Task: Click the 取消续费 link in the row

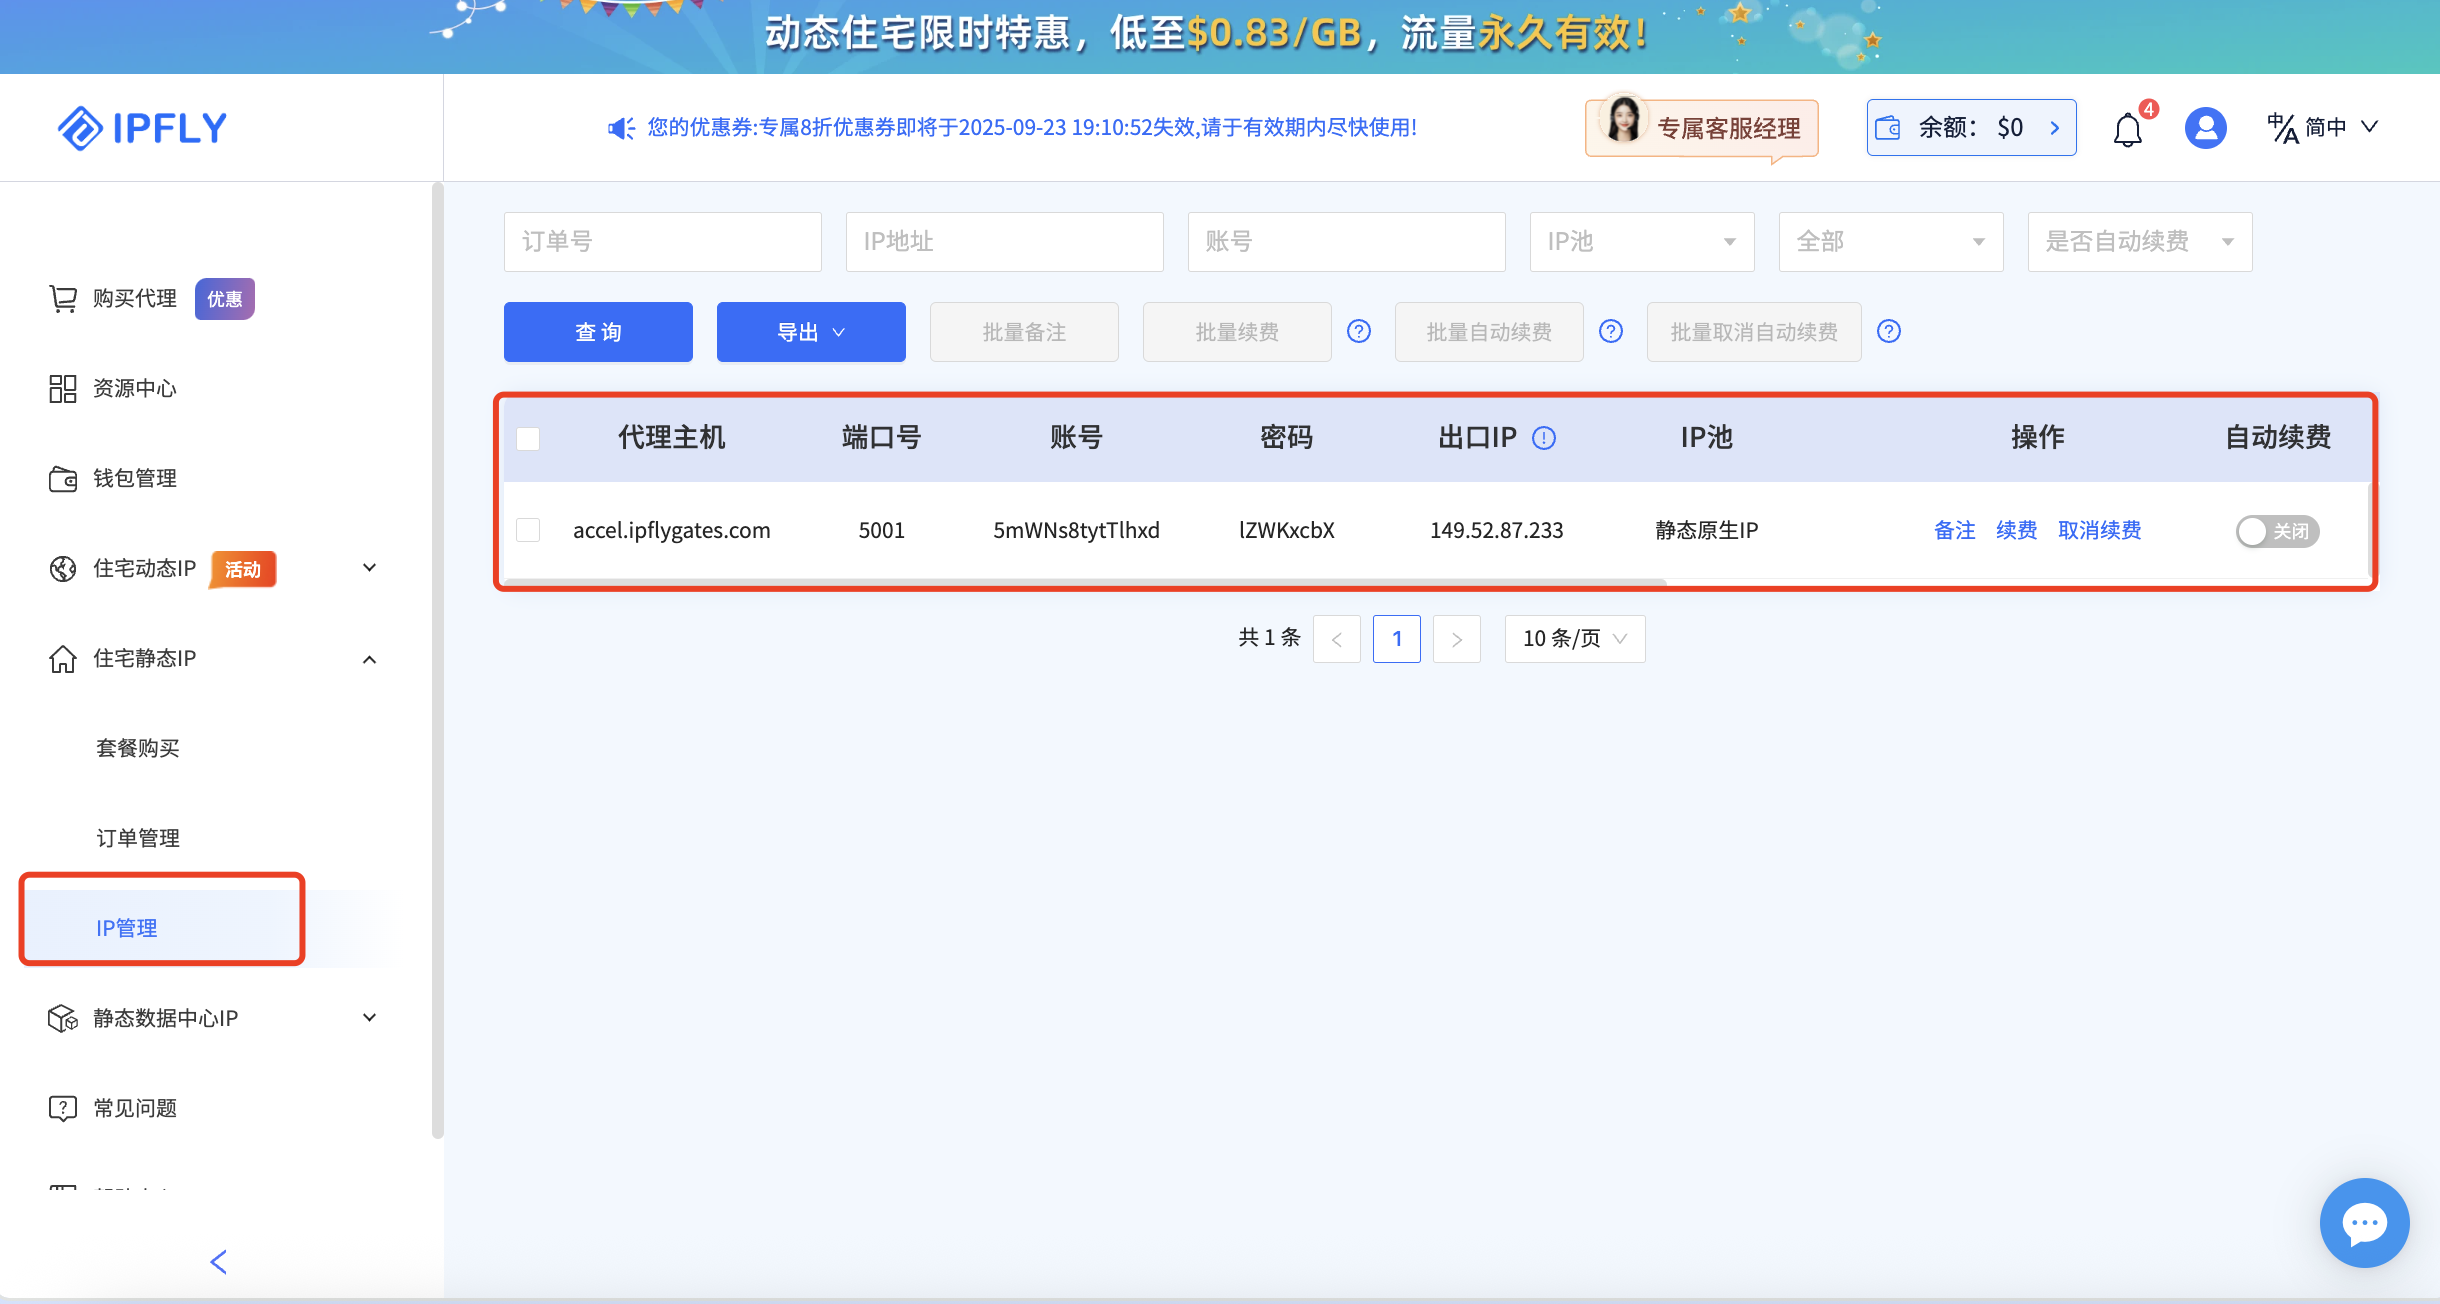Action: pyautogui.click(x=2099, y=530)
